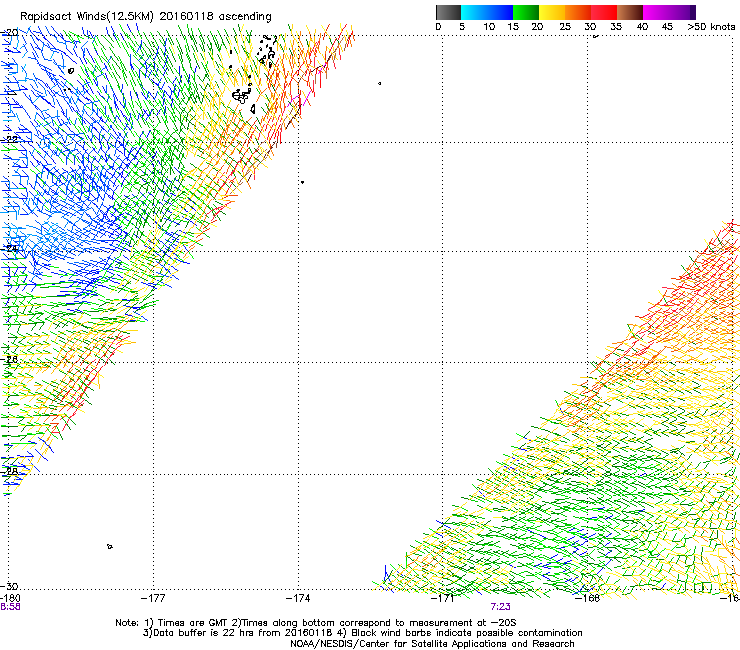Click the island dot just below the -22 line near -174
The height and width of the screenshot is (650, 740).
(302, 182)
